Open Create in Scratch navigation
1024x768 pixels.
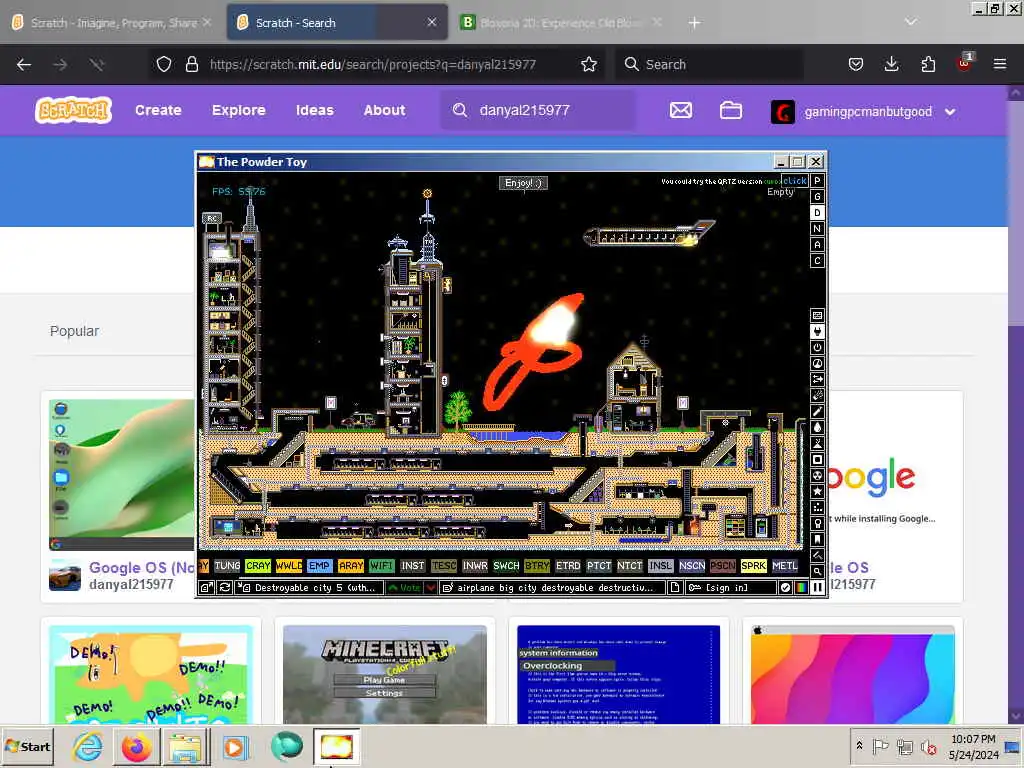tap(158, 110)
